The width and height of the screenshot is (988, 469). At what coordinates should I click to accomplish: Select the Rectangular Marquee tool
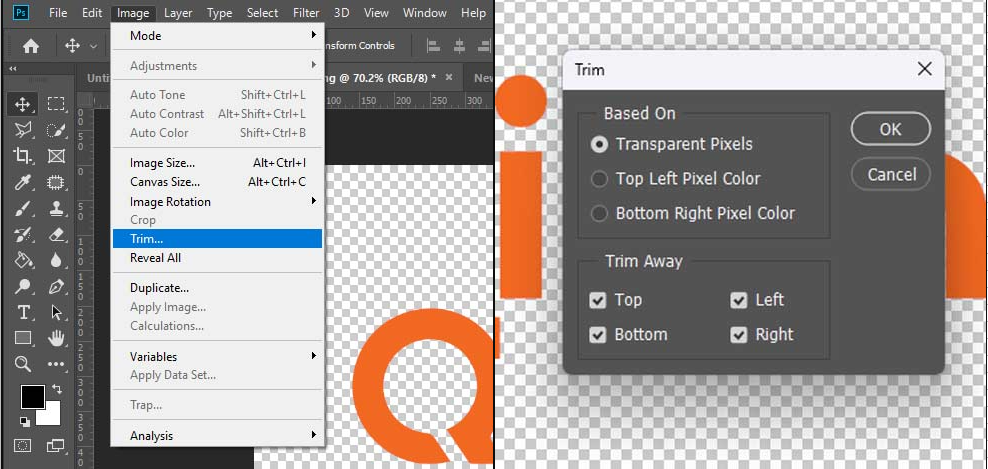(56, 104)
